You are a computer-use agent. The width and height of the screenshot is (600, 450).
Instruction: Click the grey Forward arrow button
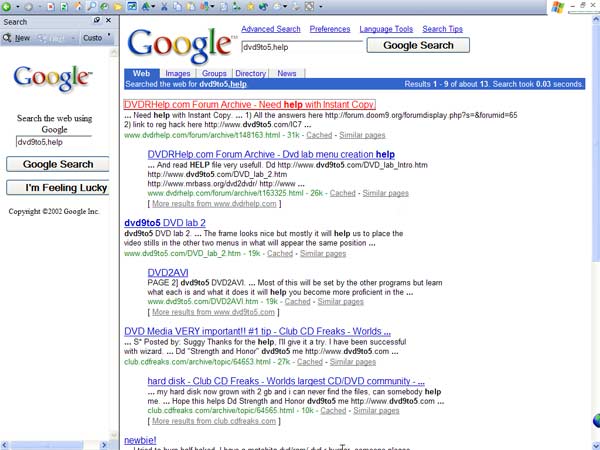29,7
